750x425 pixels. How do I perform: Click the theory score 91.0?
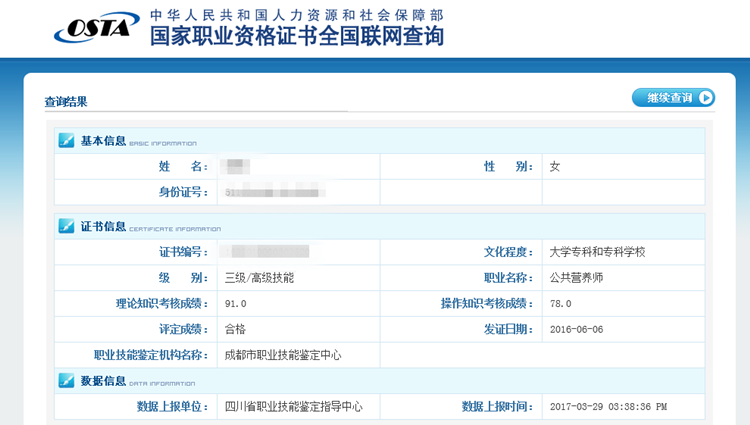[235, 304]
